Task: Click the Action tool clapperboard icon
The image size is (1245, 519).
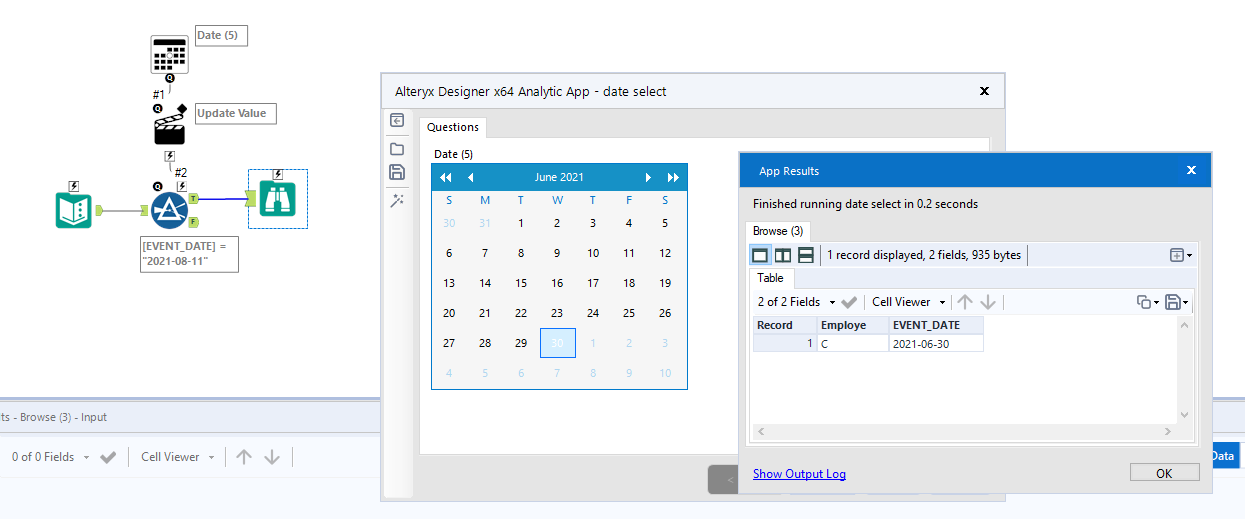Action: click(x=169, y=129)
